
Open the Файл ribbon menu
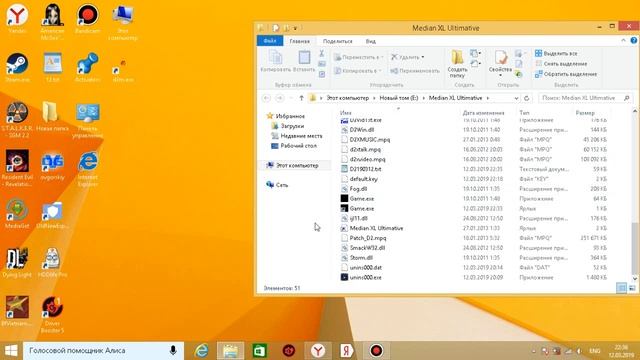click(270, 41)
